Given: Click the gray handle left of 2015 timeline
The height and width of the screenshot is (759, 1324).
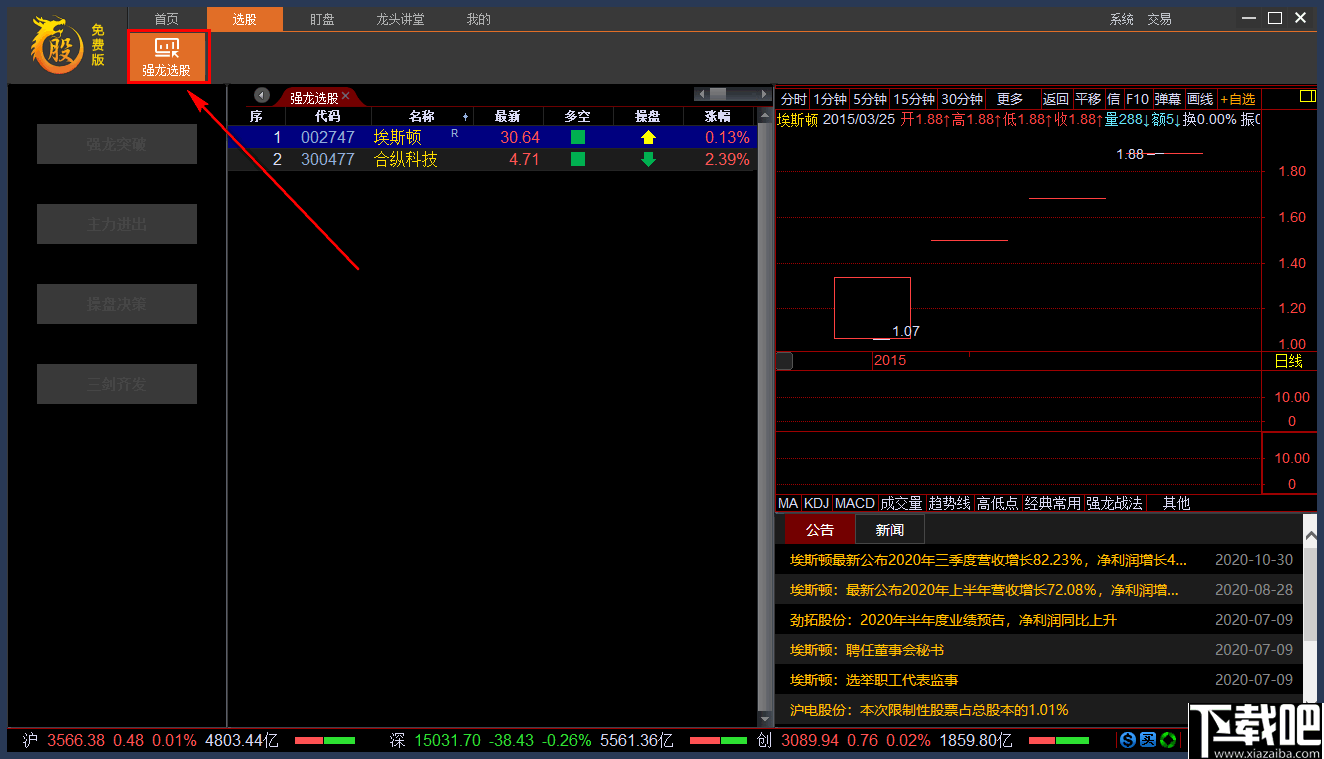Looking at the screenshot, I should pos(785,360).
